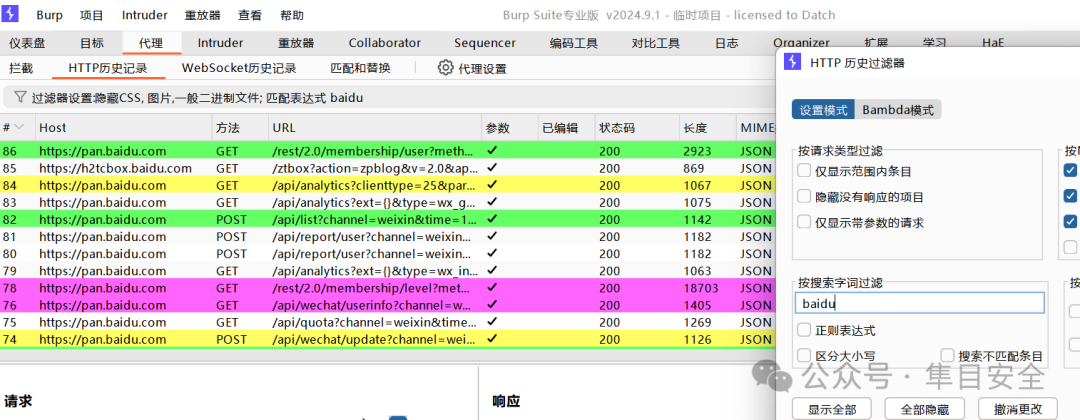
Task: Select the 代理 tool tab
Action: (x=152, y=43)
